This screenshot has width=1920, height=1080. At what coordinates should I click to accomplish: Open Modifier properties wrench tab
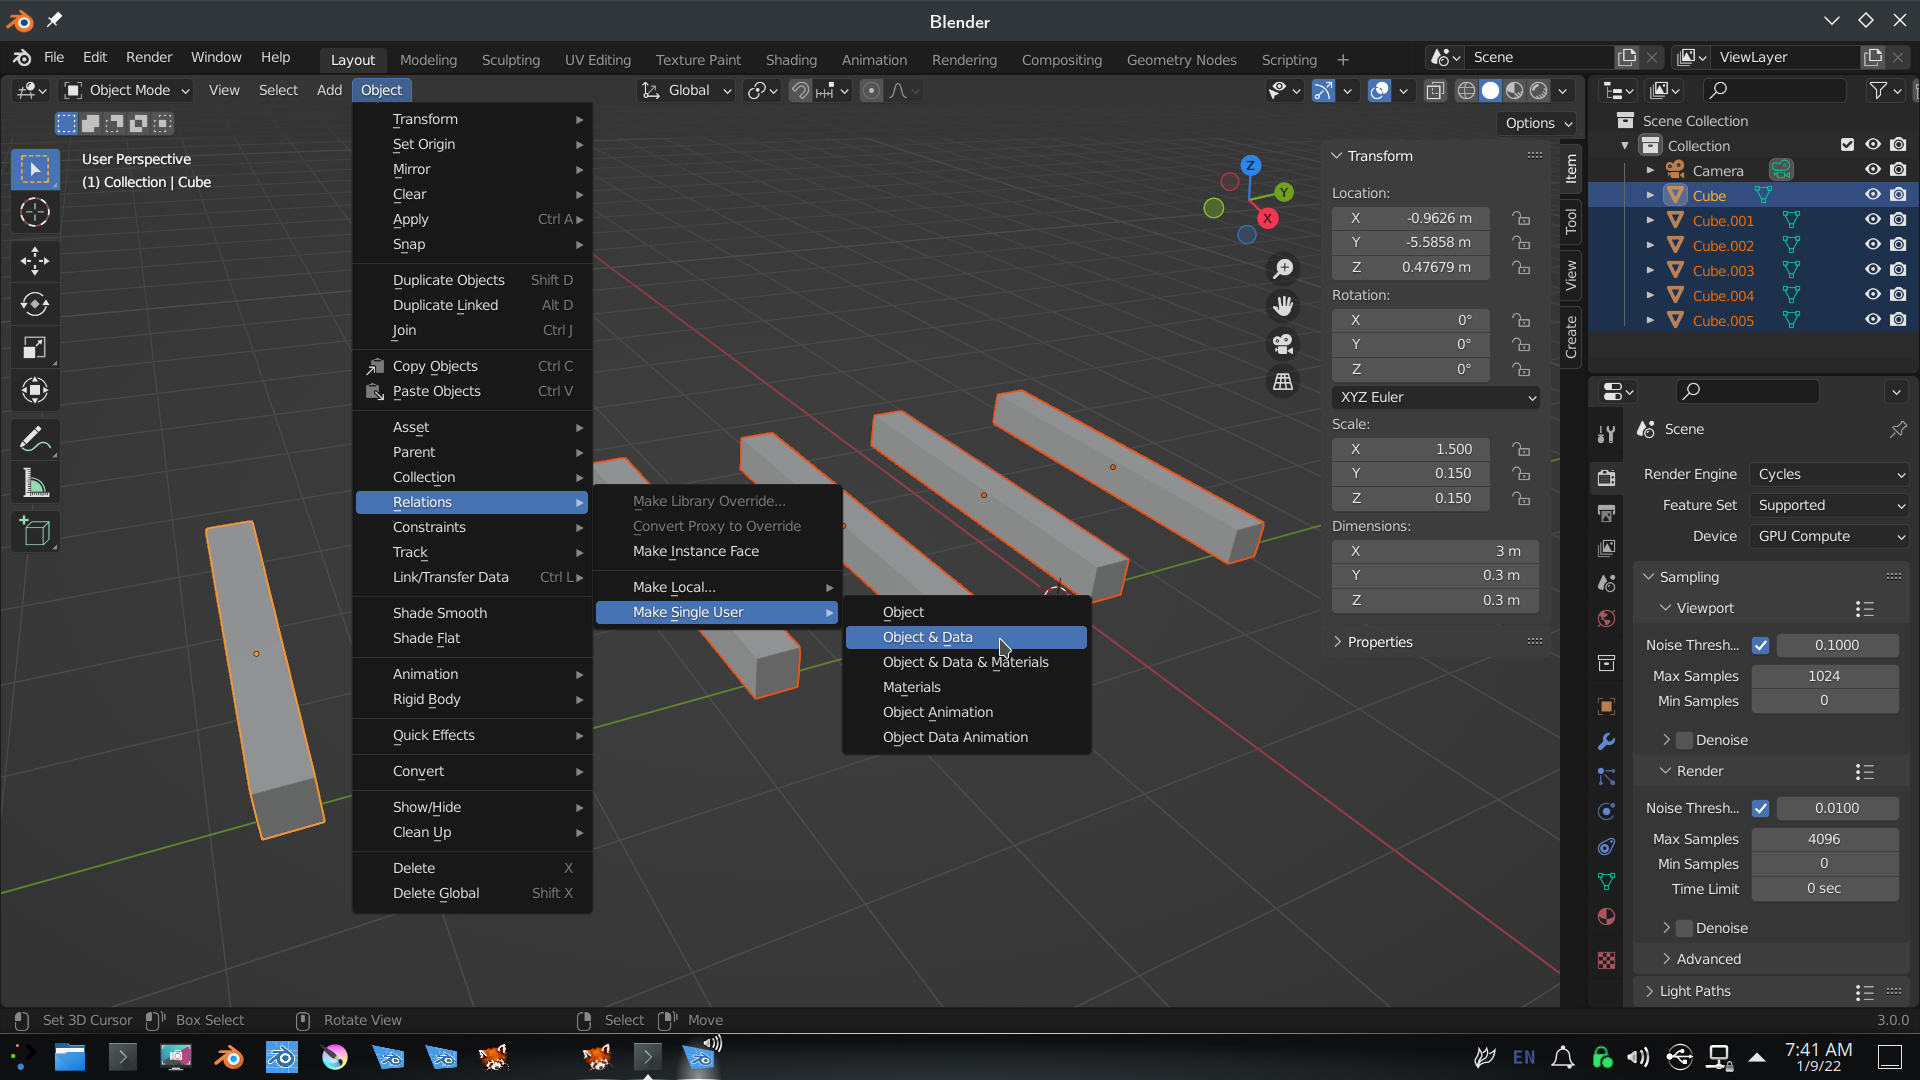[1606, 741]
